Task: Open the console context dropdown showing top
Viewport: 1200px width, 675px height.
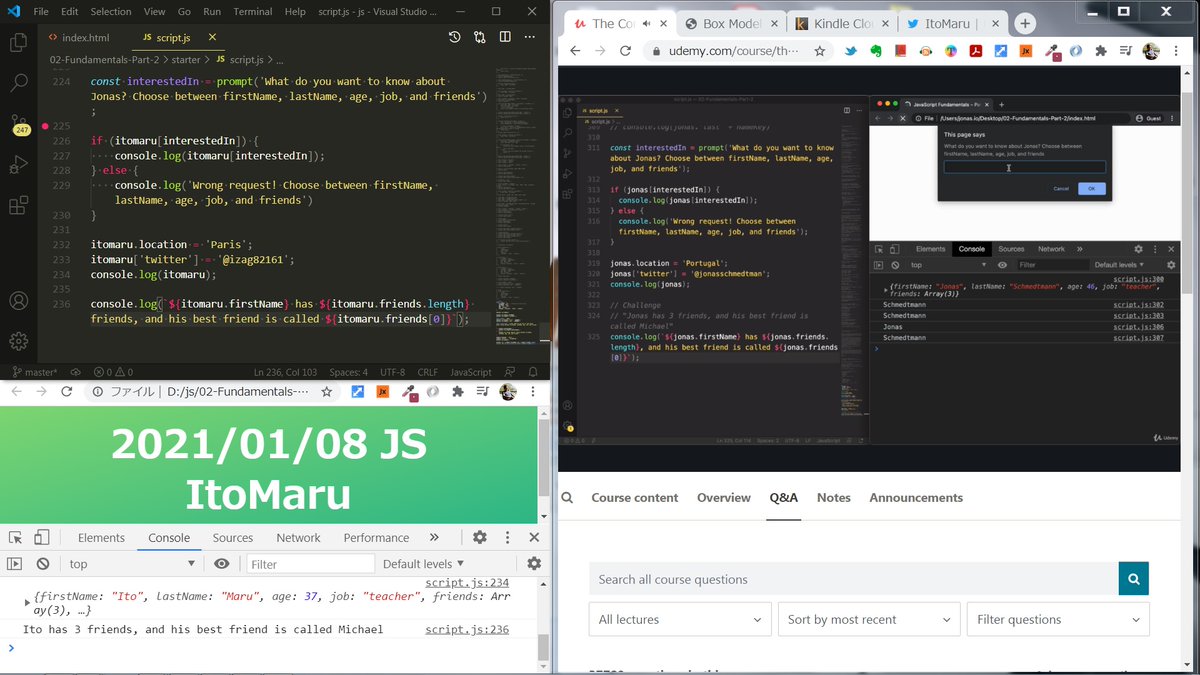Action: 130,564
